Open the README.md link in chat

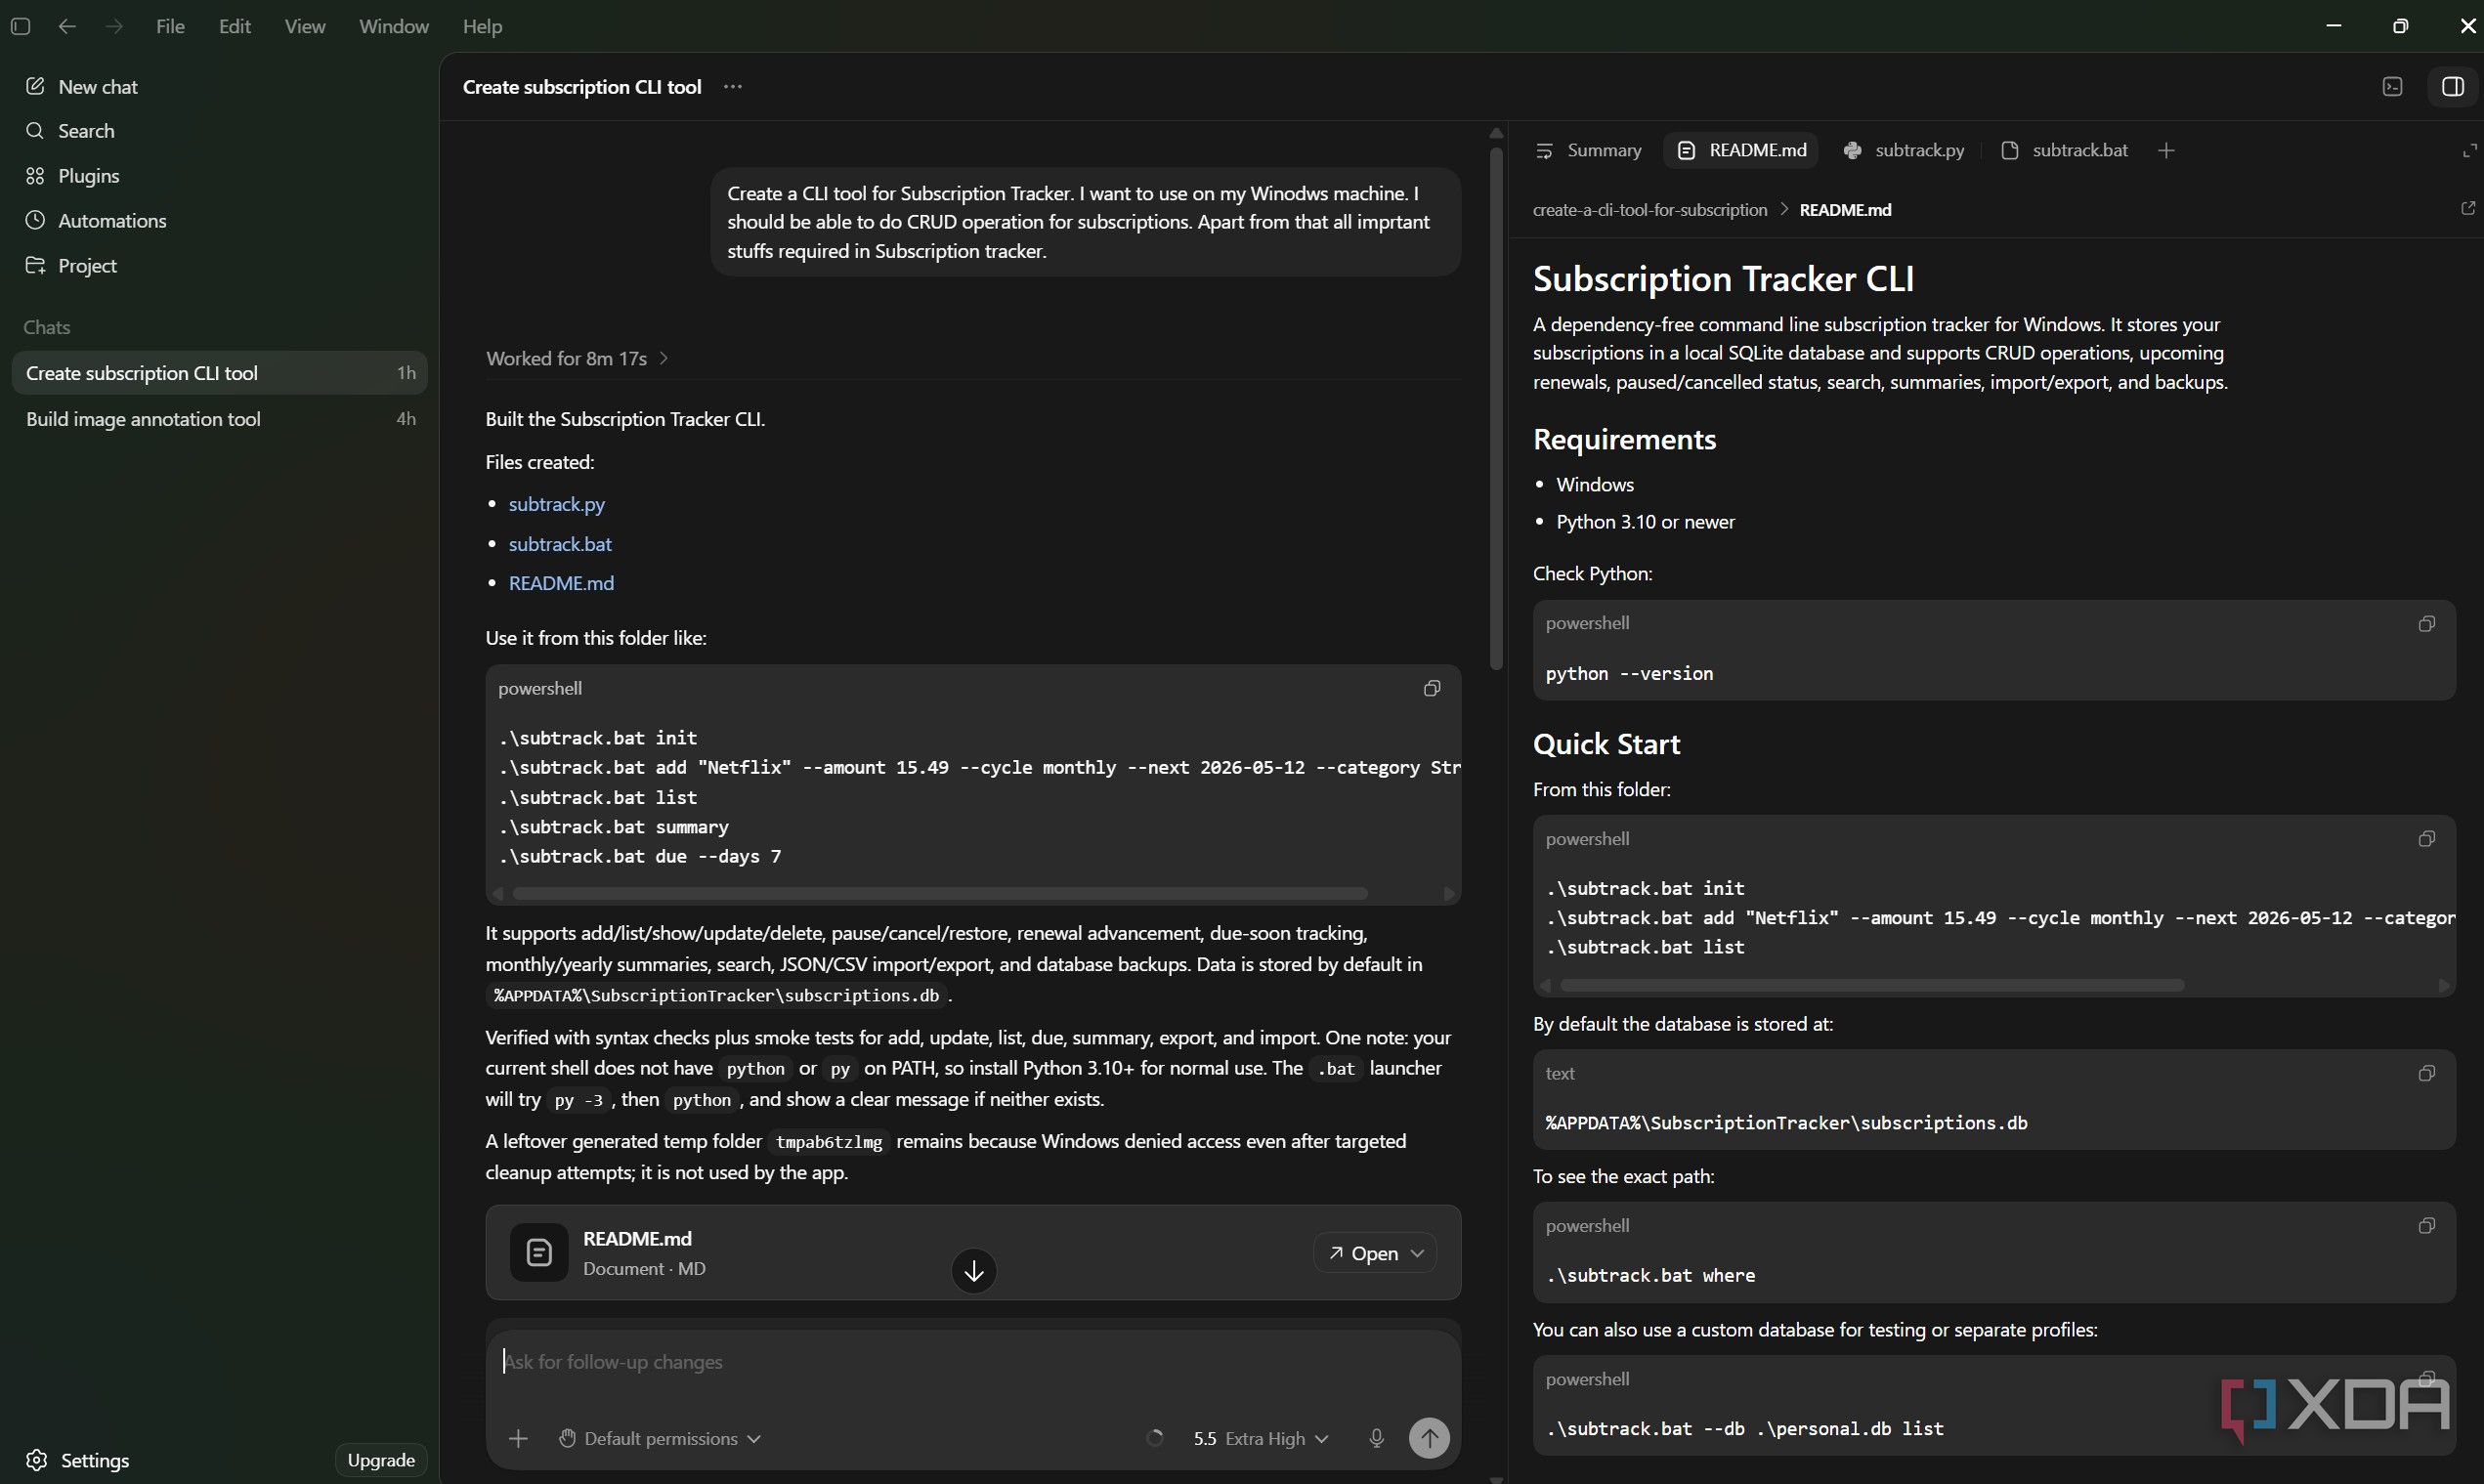tap(561, 583)
